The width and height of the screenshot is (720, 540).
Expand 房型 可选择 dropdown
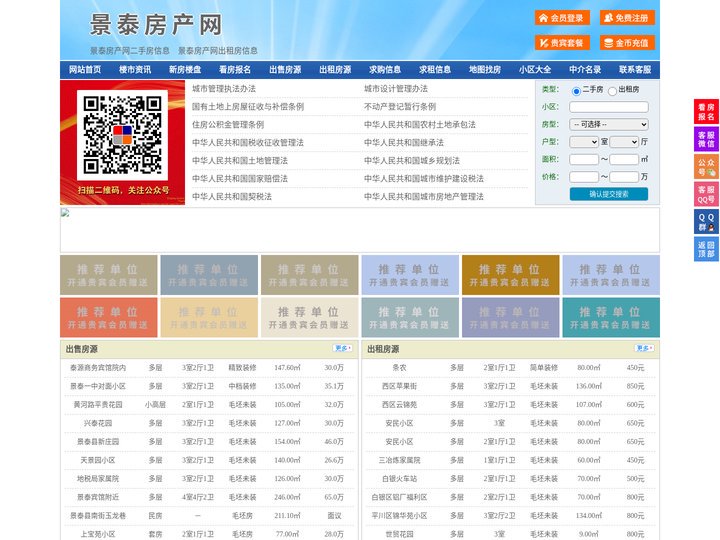pos(609,124)
